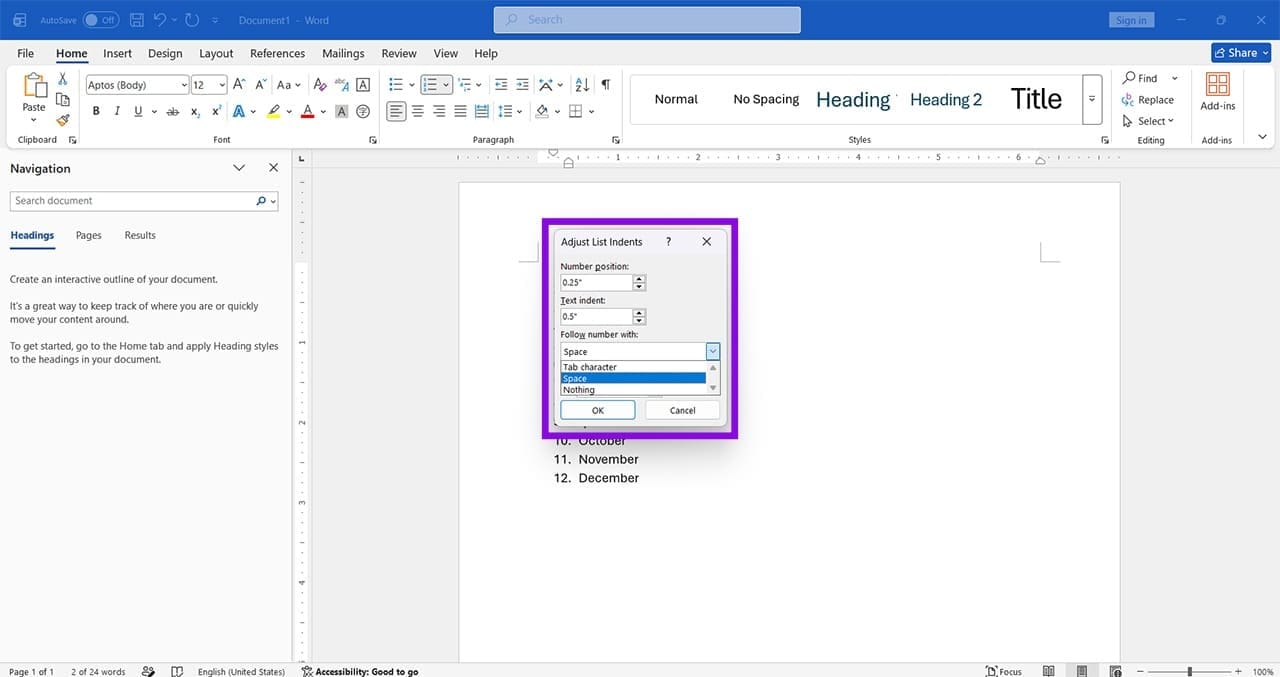Show paragraph marks with pilcrow icon
This screenshot has width=1280, height=677.
click(x=605, y=85)
